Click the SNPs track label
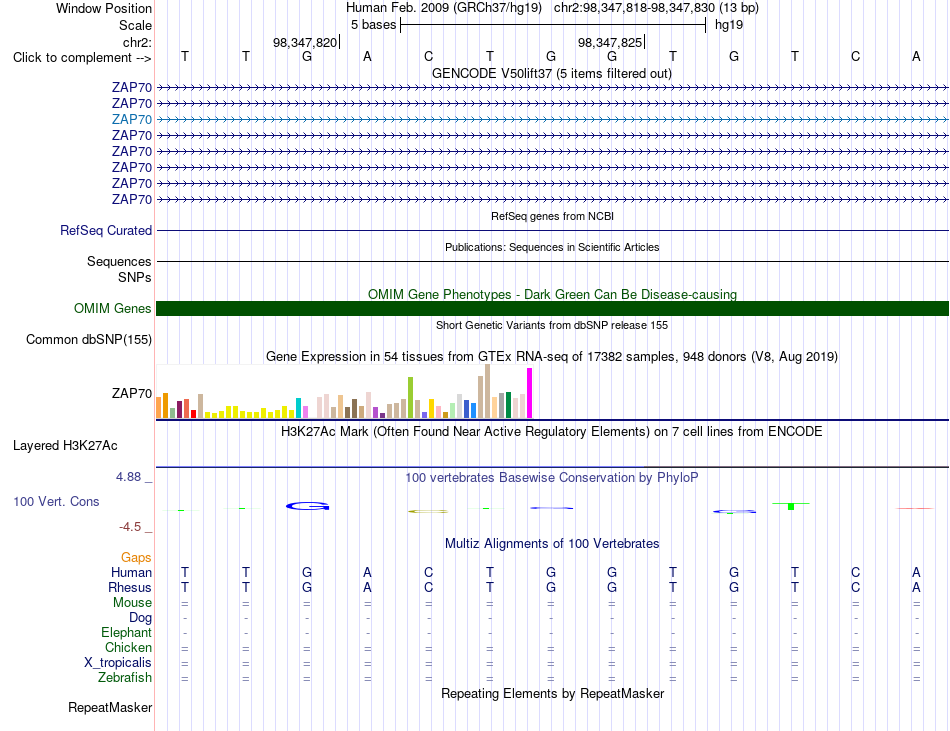This screenshot has width=950, height=731. (135, 277)
